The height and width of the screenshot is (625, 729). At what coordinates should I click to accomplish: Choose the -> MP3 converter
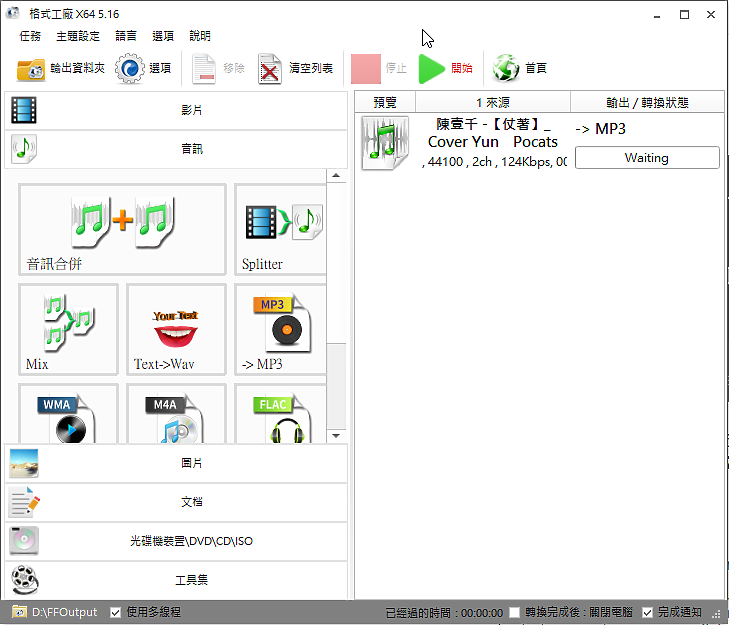coord(280,329)
